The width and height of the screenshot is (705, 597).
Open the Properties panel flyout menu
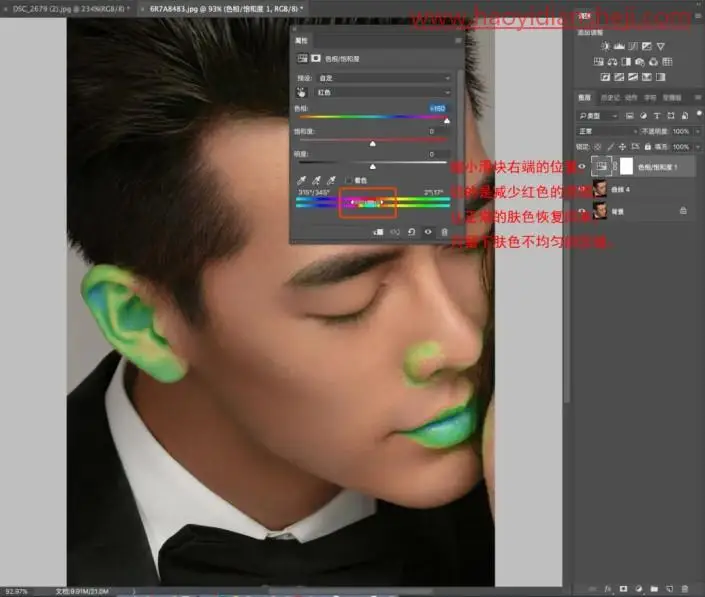pos(458,40)
